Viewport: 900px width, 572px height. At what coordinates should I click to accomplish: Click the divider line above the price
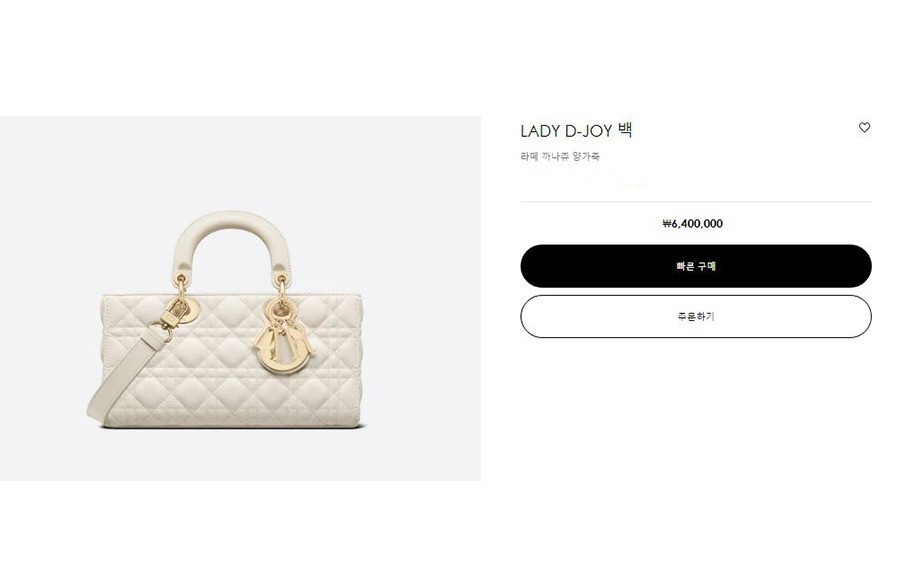(696, 202)
